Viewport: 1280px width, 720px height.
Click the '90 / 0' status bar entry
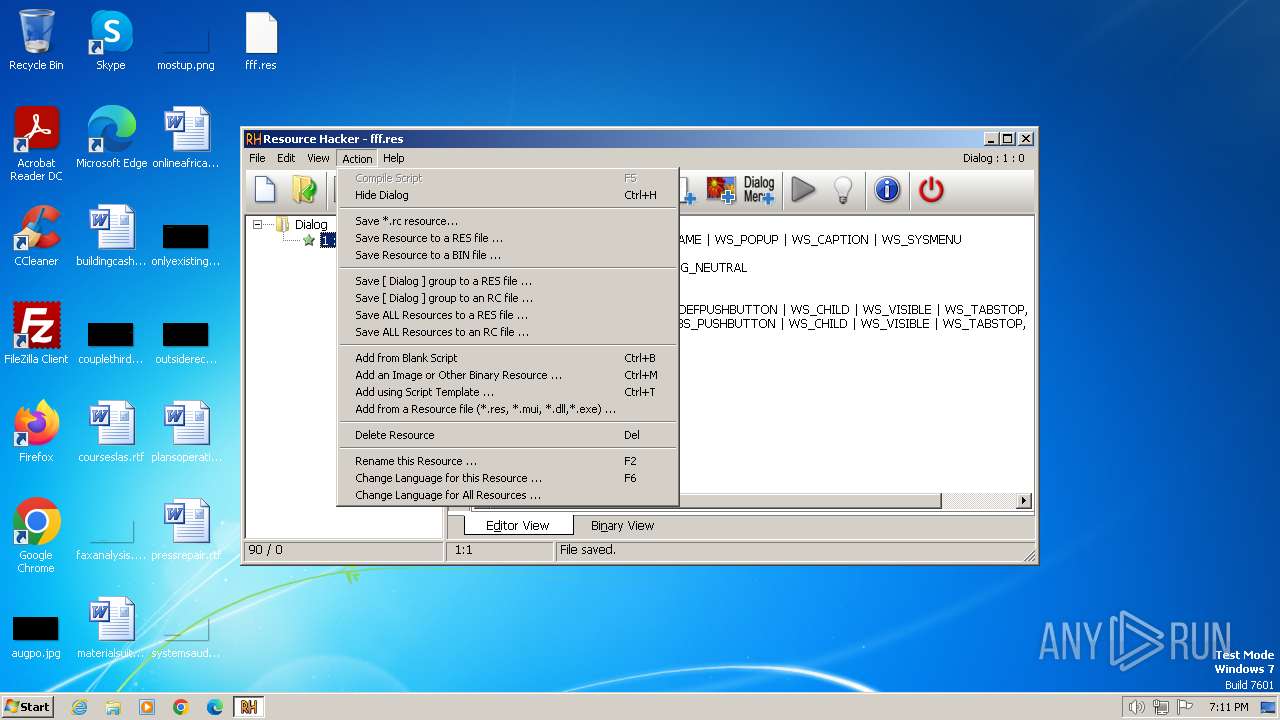[x=265, y=550]
